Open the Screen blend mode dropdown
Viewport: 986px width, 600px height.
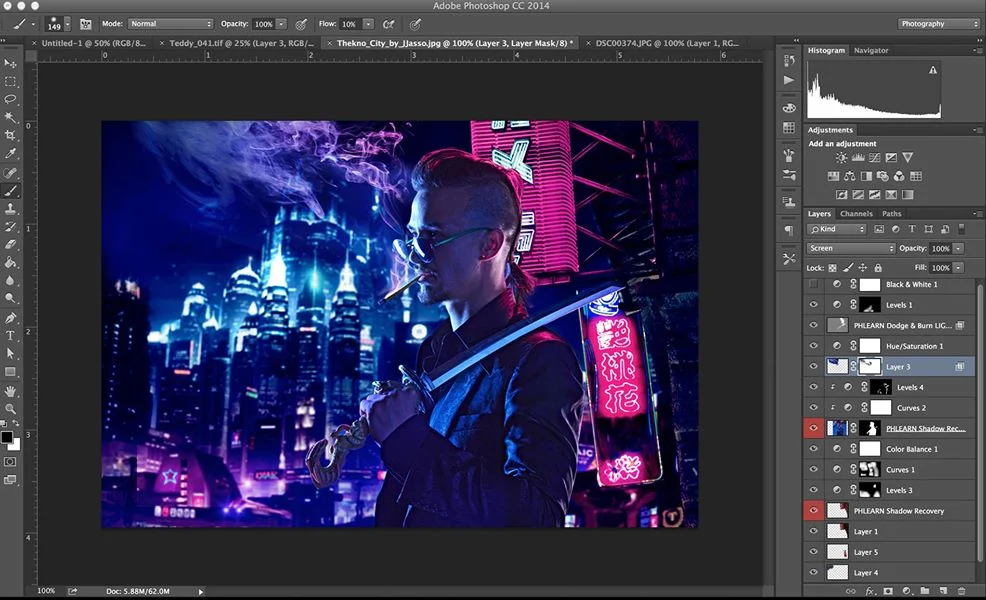[x=851, y=248]
